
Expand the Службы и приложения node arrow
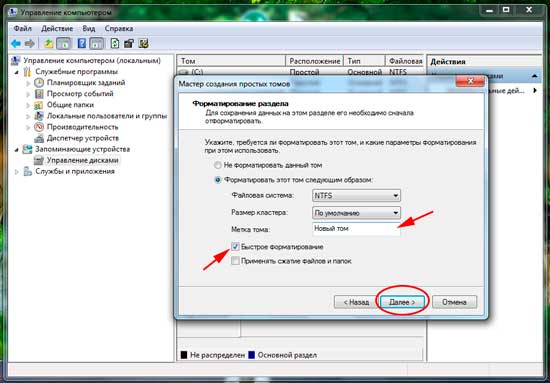click(x=17, y=172)
